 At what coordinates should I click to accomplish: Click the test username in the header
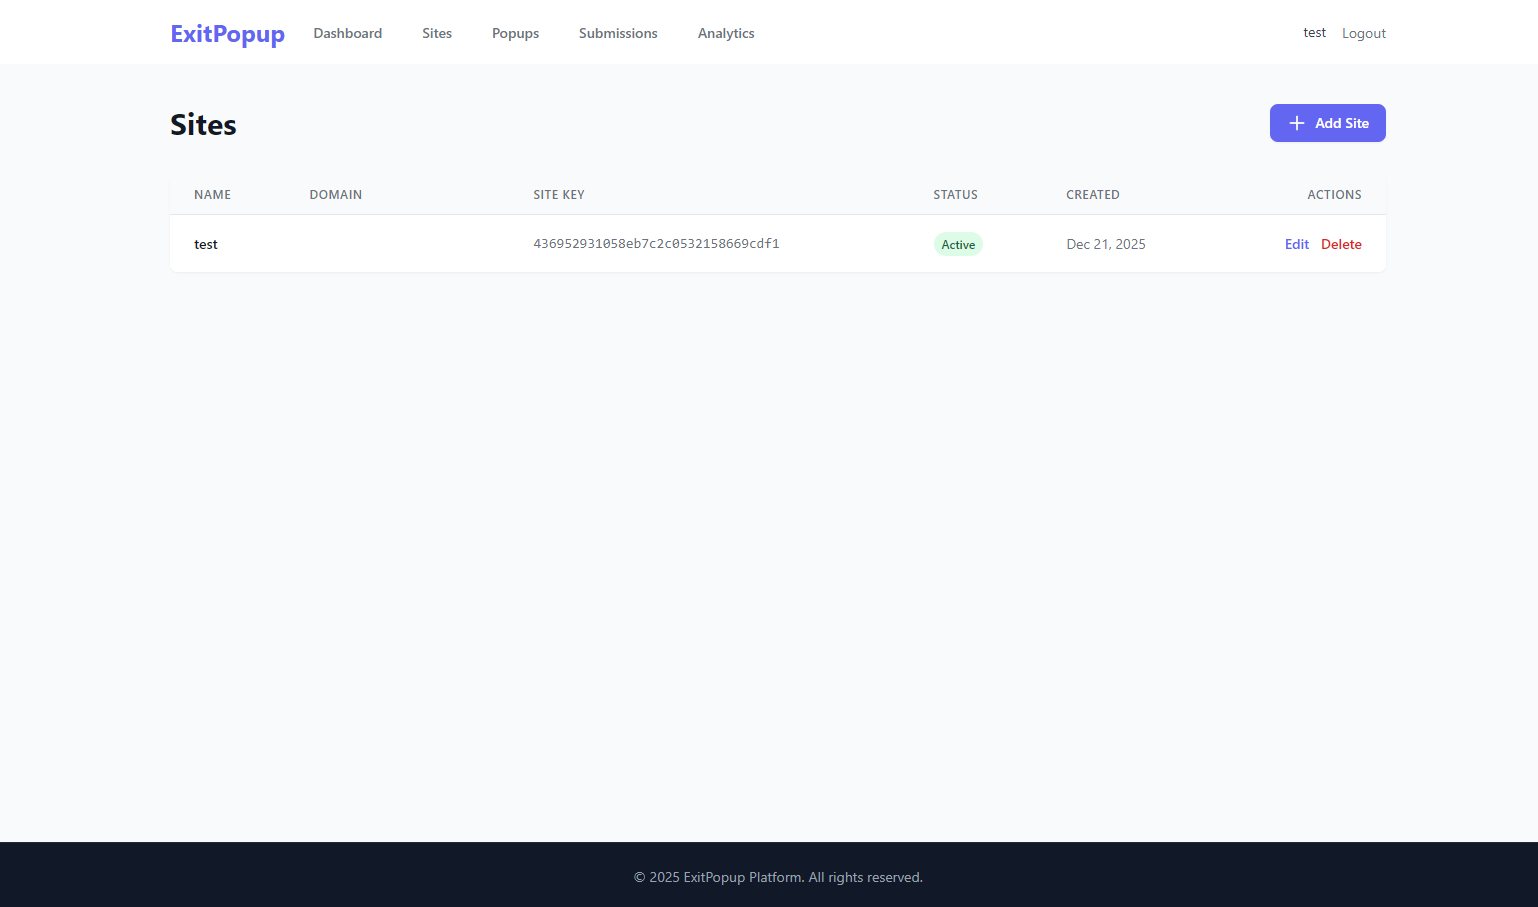click(1314, 33)
